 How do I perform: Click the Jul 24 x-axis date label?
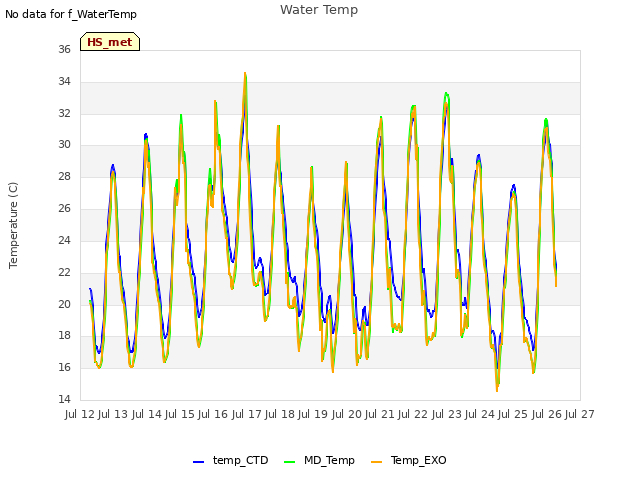[x=480, y=414]
